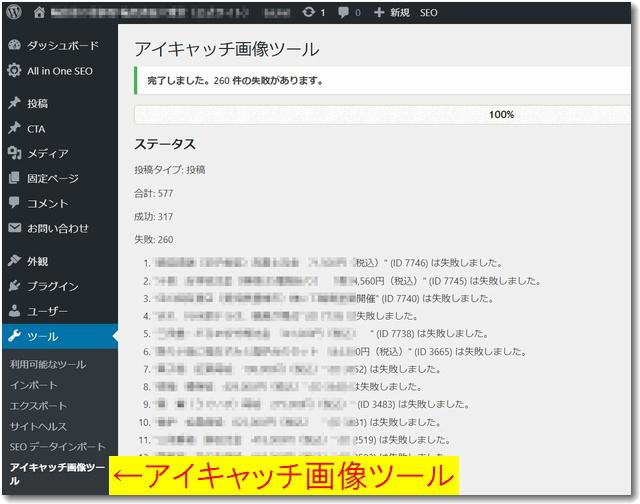Click the ダッシュボード gauge icon
640x504 pixels.
[x=14, y=45]
